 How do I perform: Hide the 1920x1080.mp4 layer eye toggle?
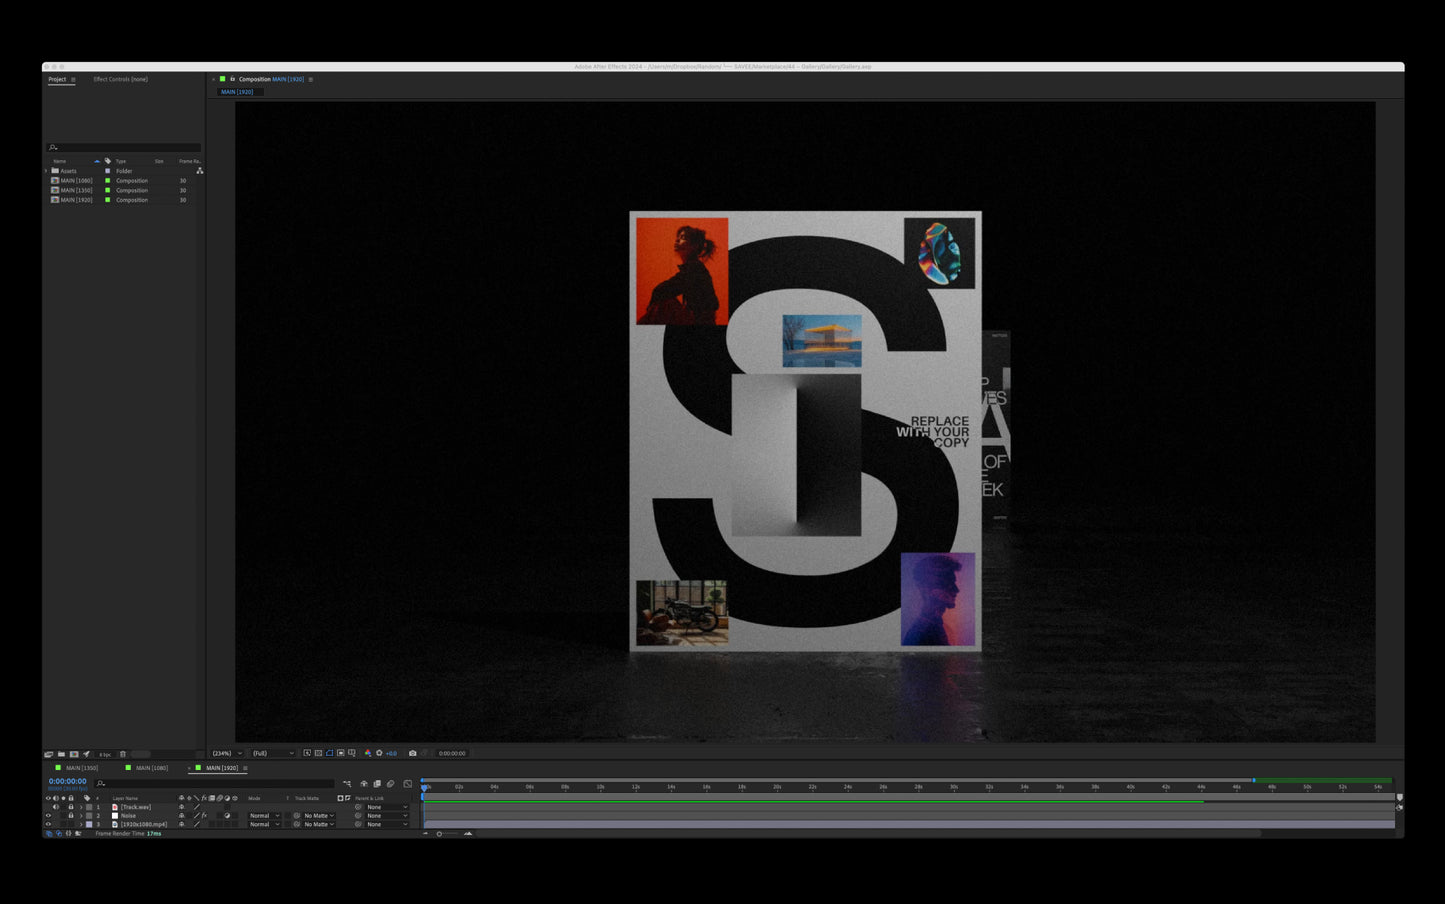(x=48, y=824)
